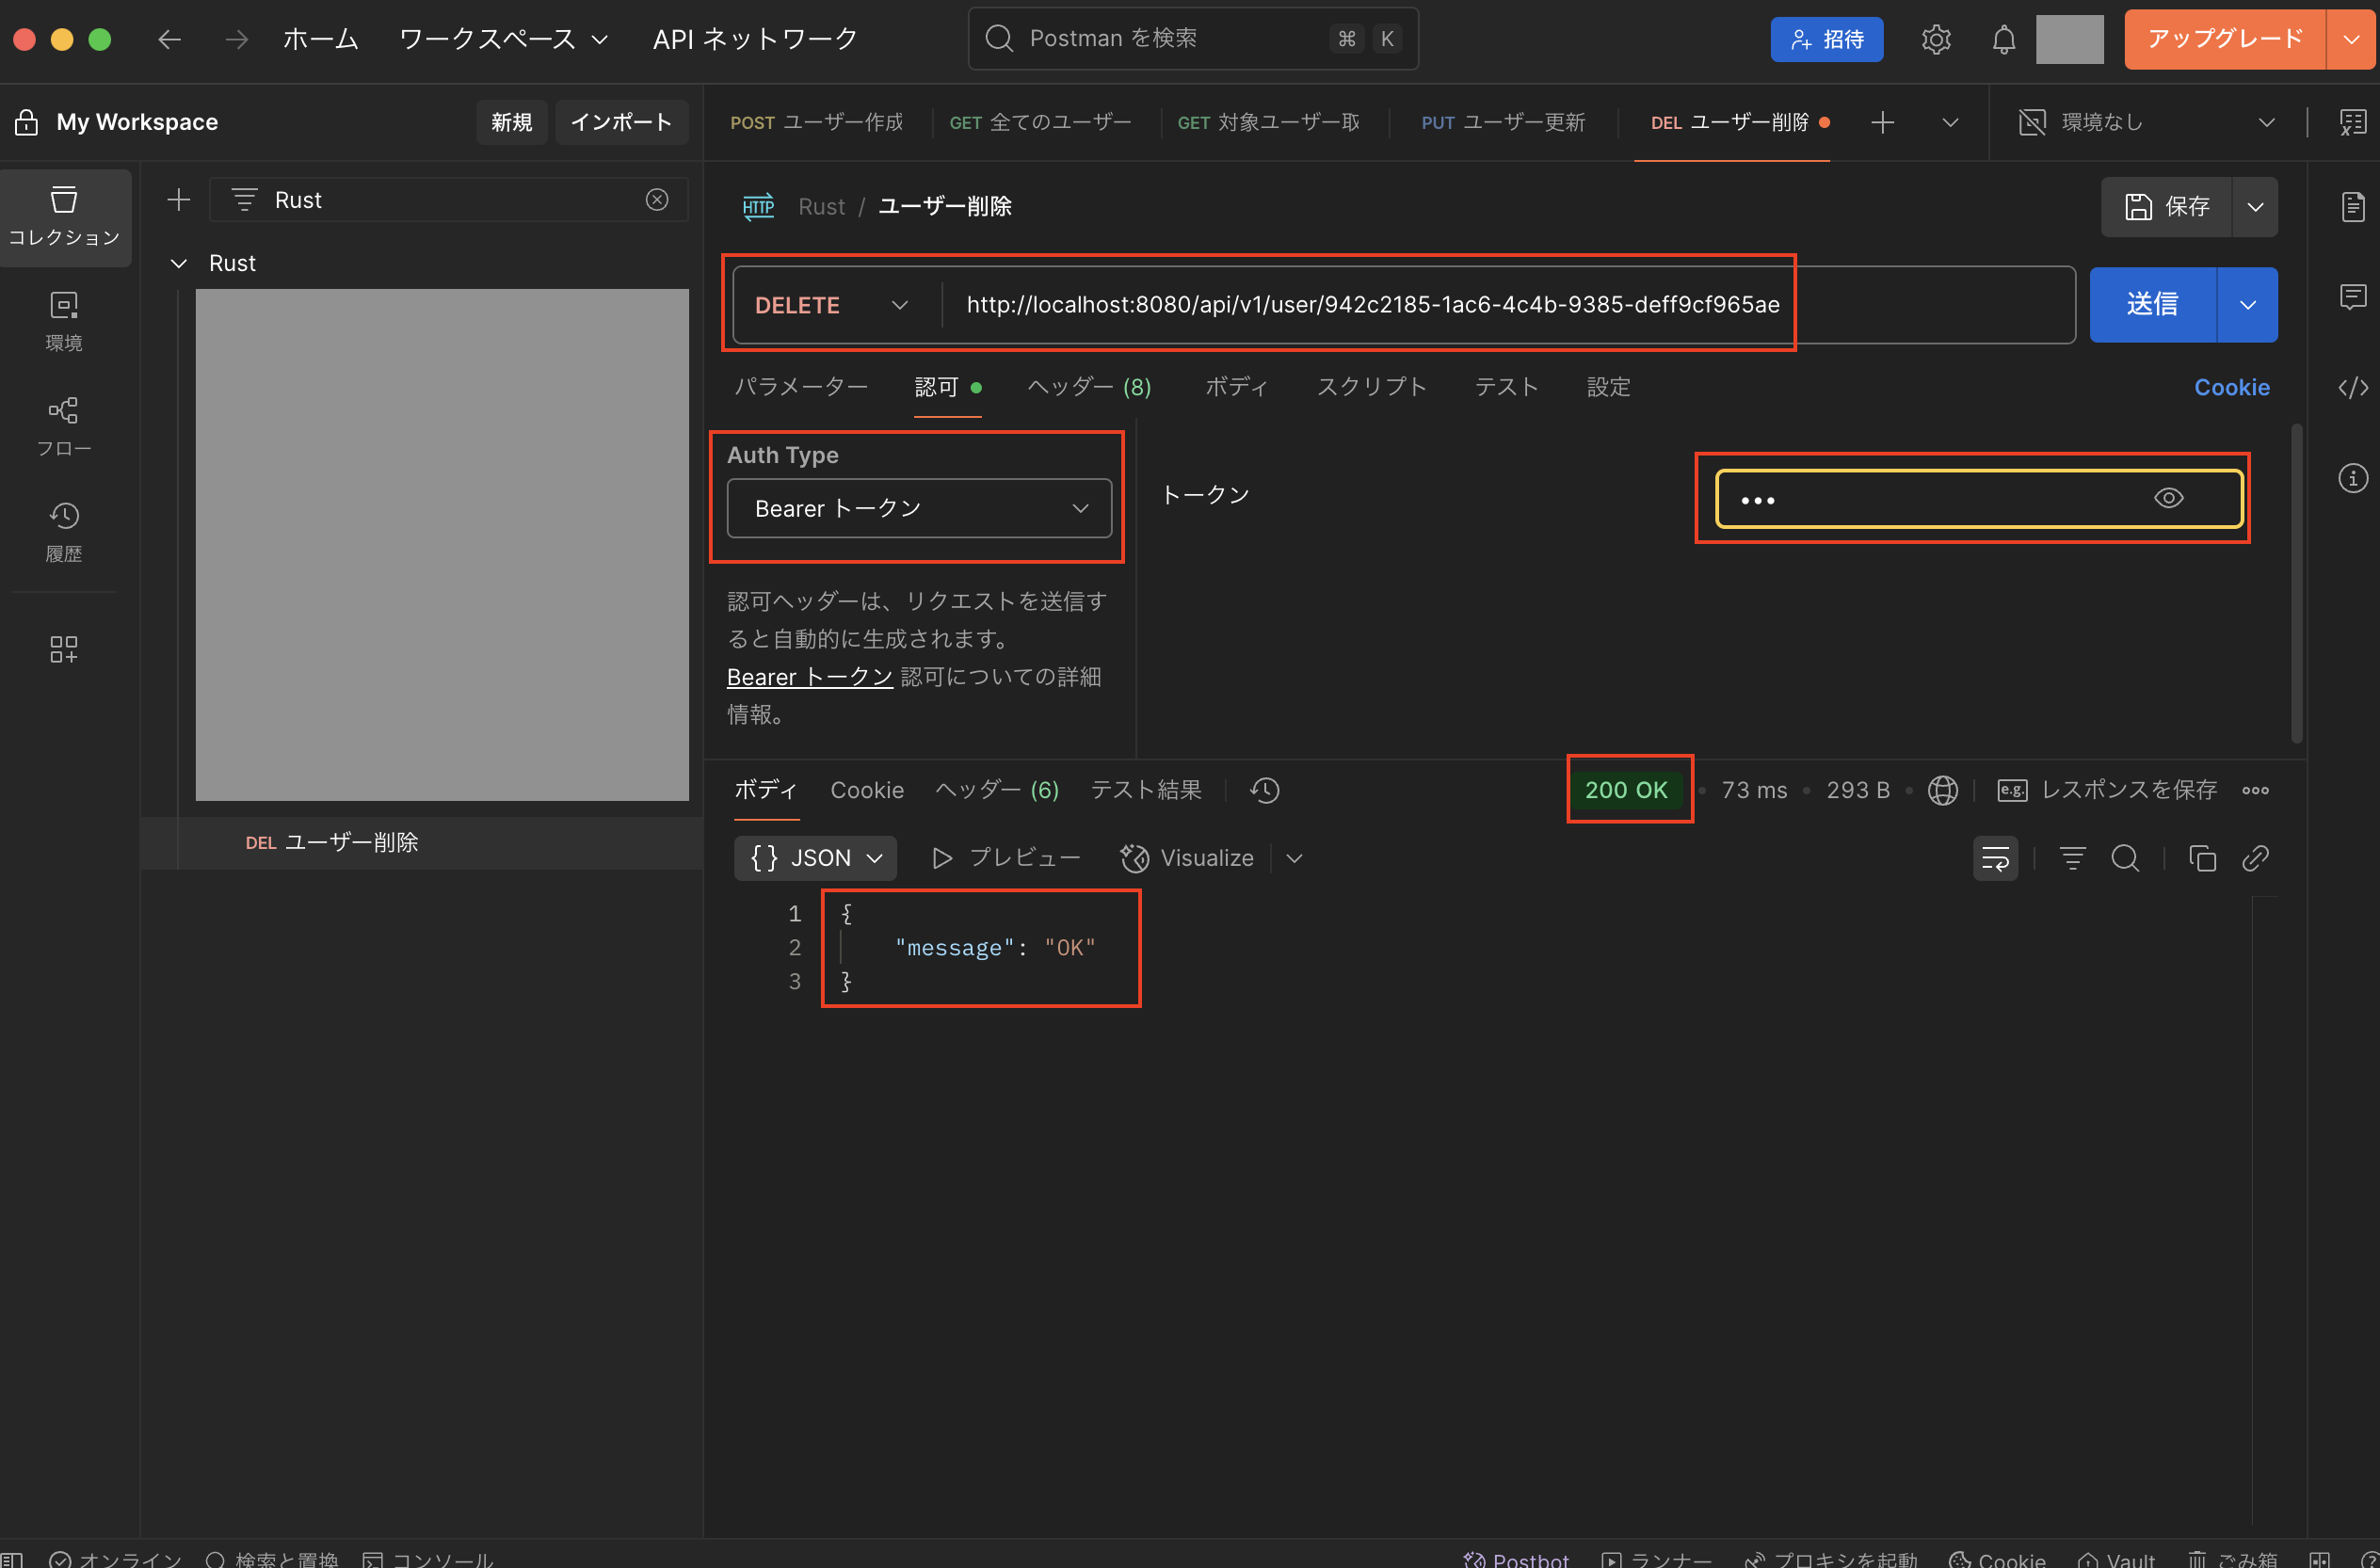Open the notifications bell
Screen dimensions: 2380x1568
(x=2004, y=40)
